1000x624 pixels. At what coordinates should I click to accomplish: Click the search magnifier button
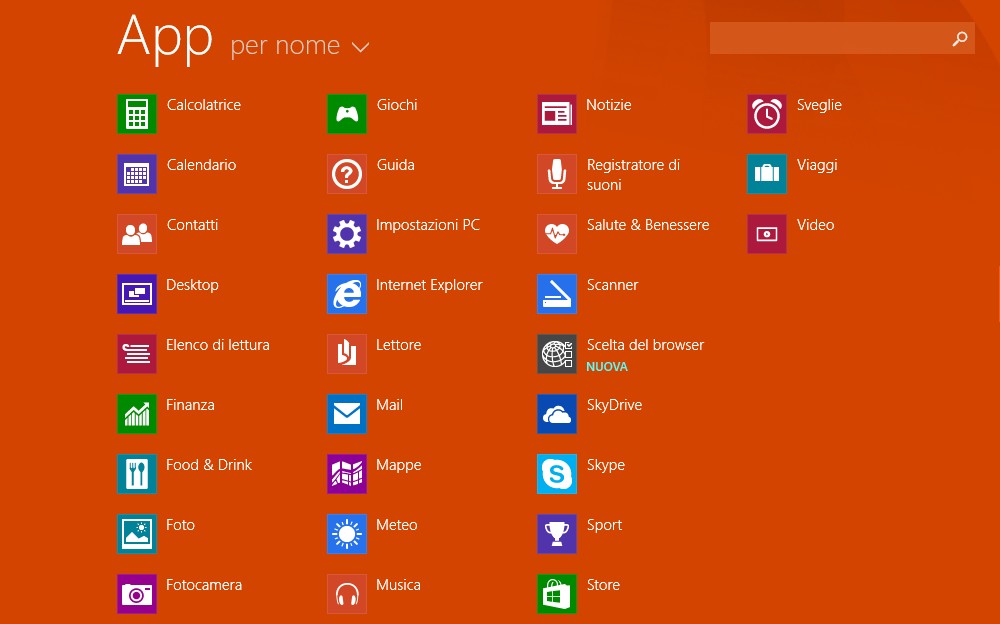point(960,39)
